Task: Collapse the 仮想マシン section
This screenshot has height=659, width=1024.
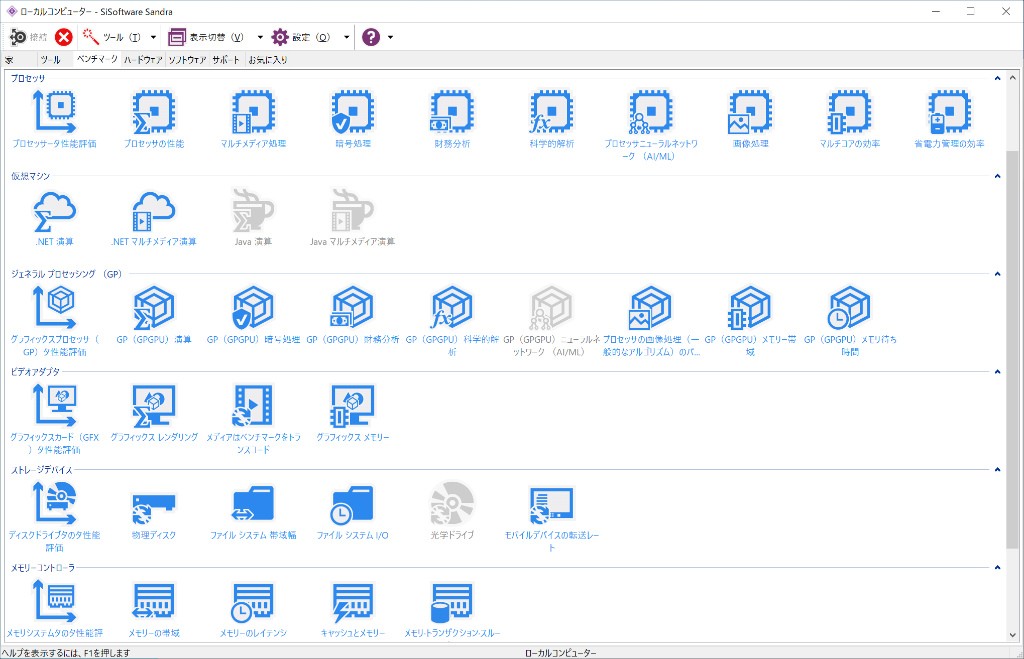Action: coord(997,176)
